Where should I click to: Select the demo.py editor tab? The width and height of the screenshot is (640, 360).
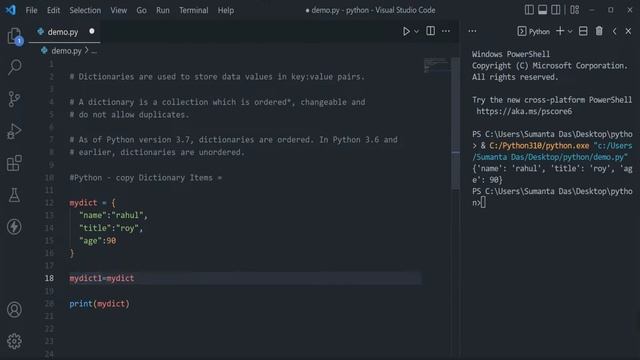(x=63, y=32)
